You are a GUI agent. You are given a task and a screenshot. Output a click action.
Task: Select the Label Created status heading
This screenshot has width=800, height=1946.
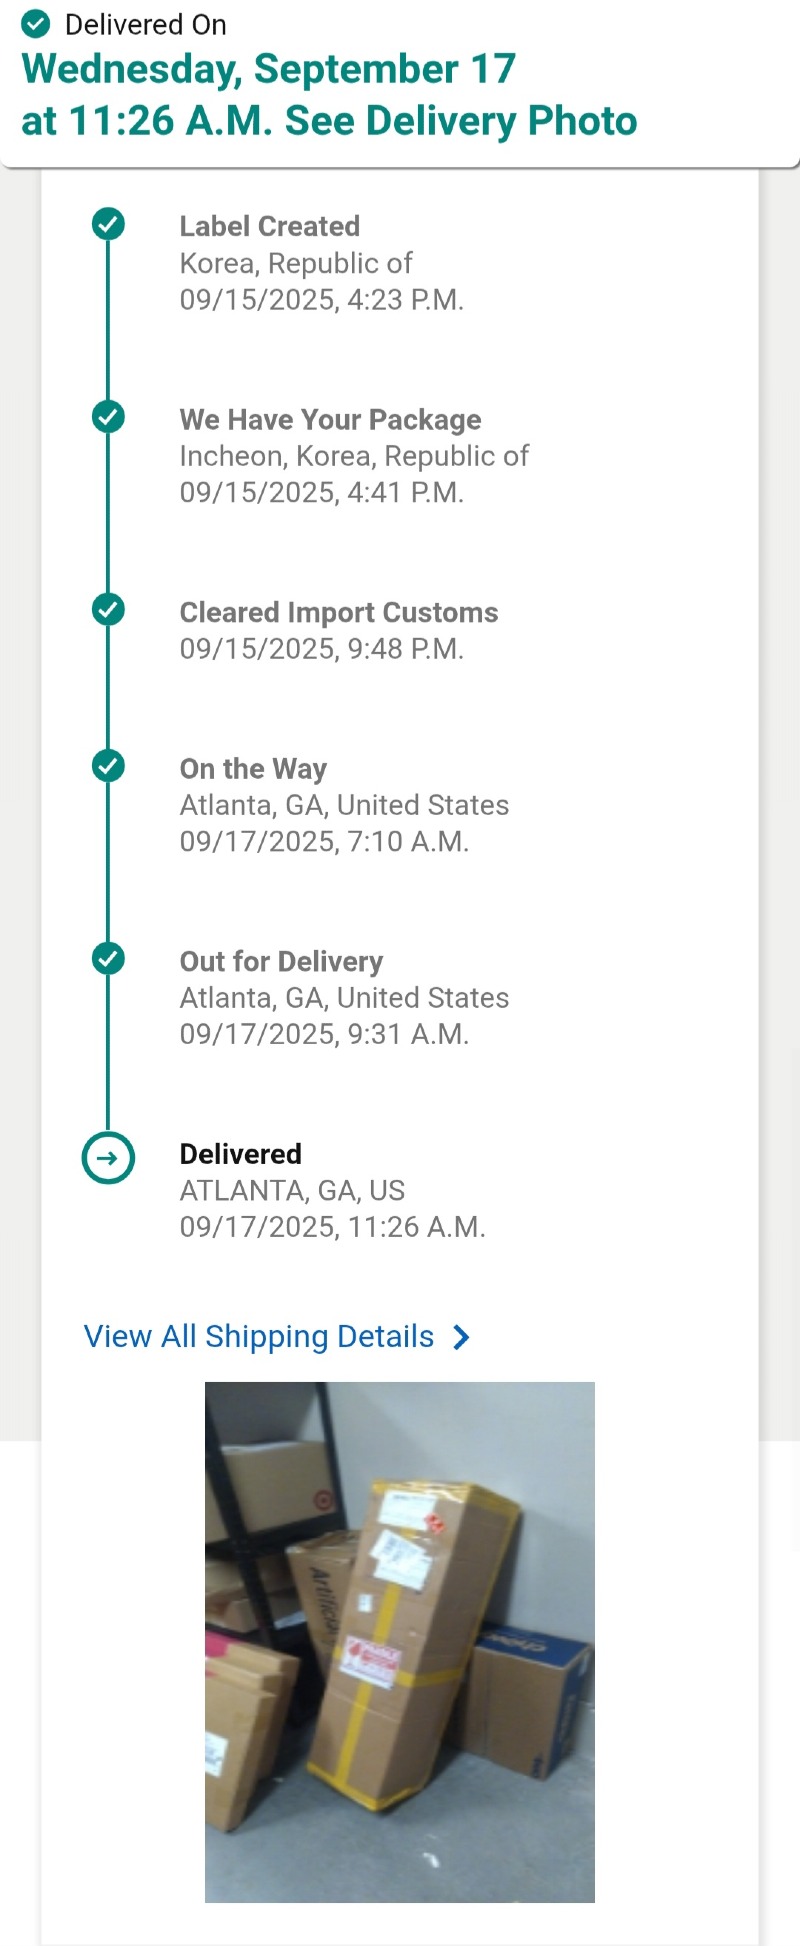(x=270, y=227)
